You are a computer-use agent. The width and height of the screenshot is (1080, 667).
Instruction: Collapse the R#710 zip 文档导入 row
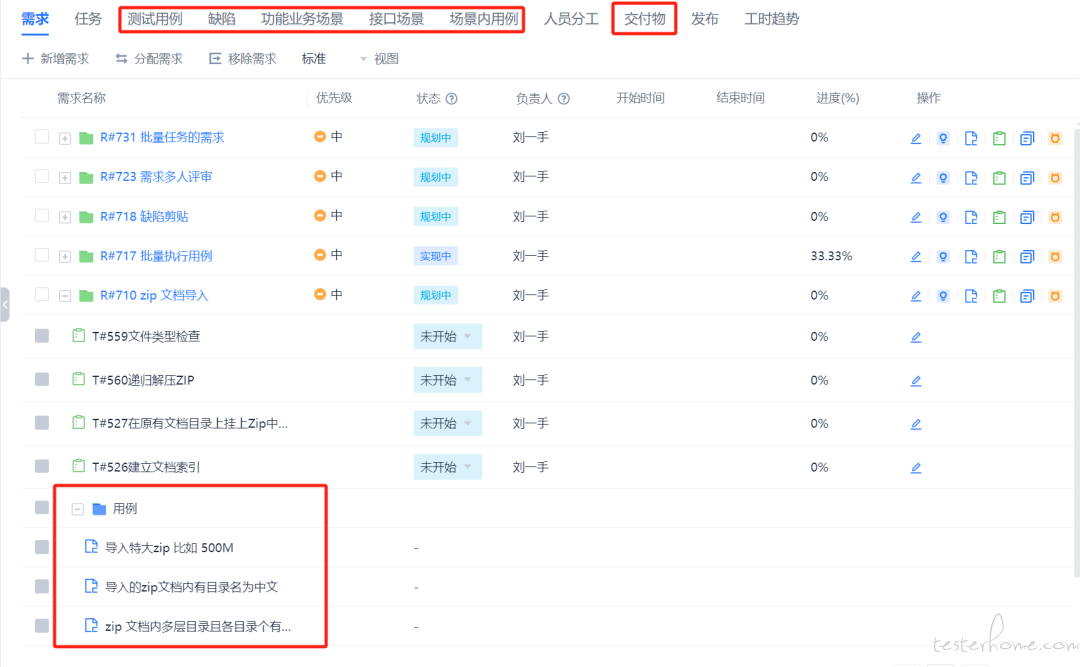(x=65, y=296)
